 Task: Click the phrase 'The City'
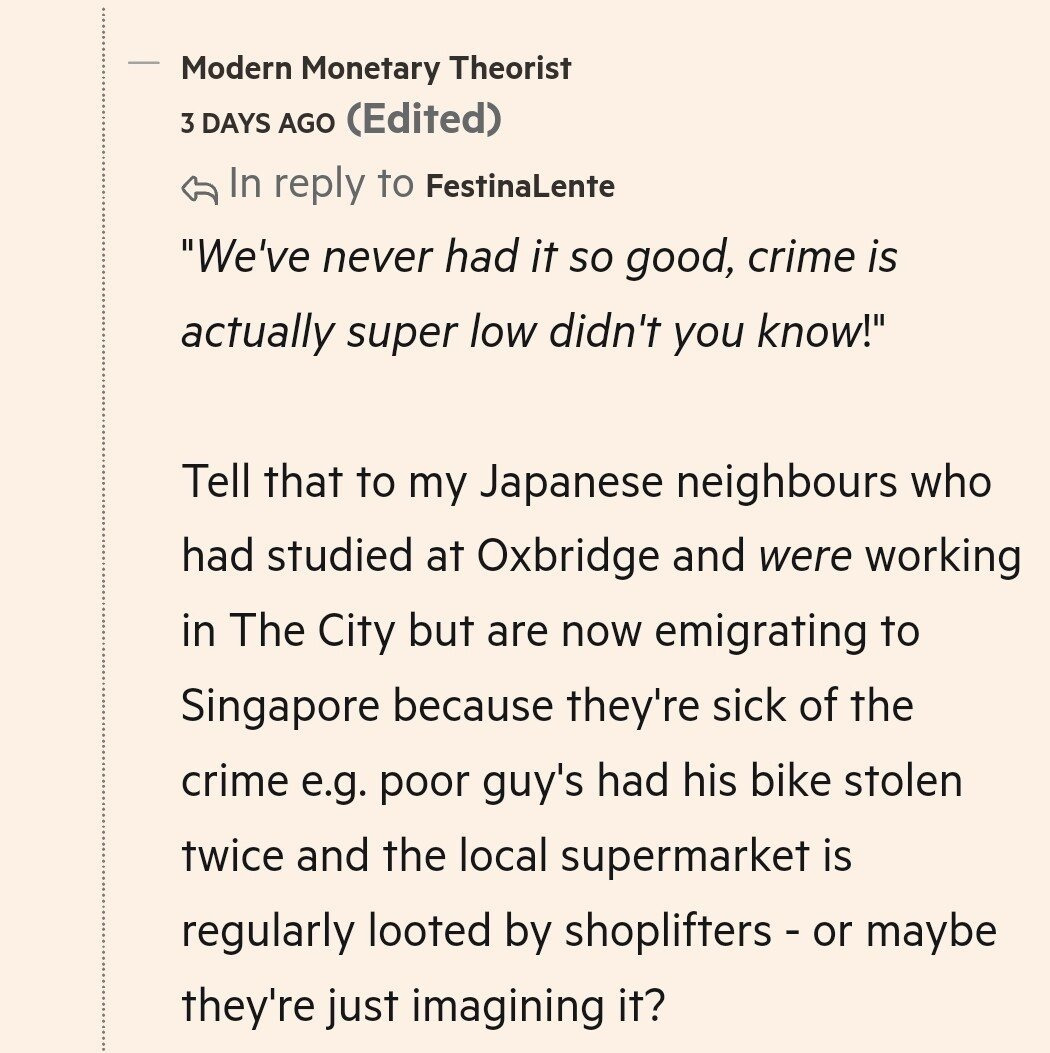(312, 632)
